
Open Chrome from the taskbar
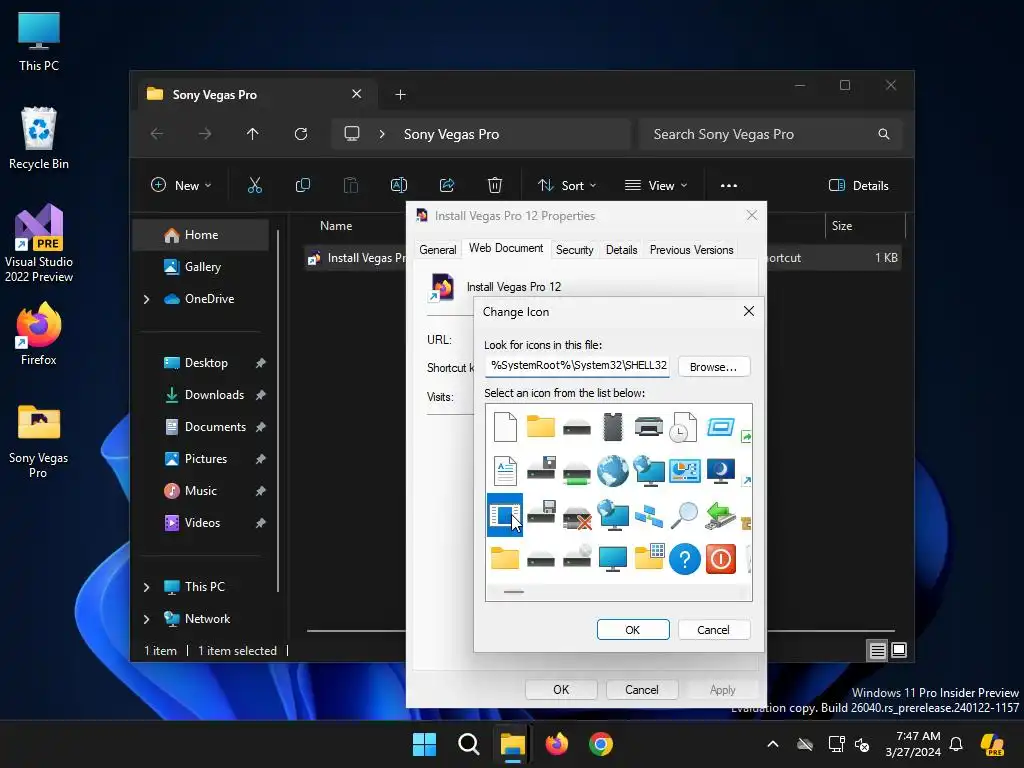point(601,744)
